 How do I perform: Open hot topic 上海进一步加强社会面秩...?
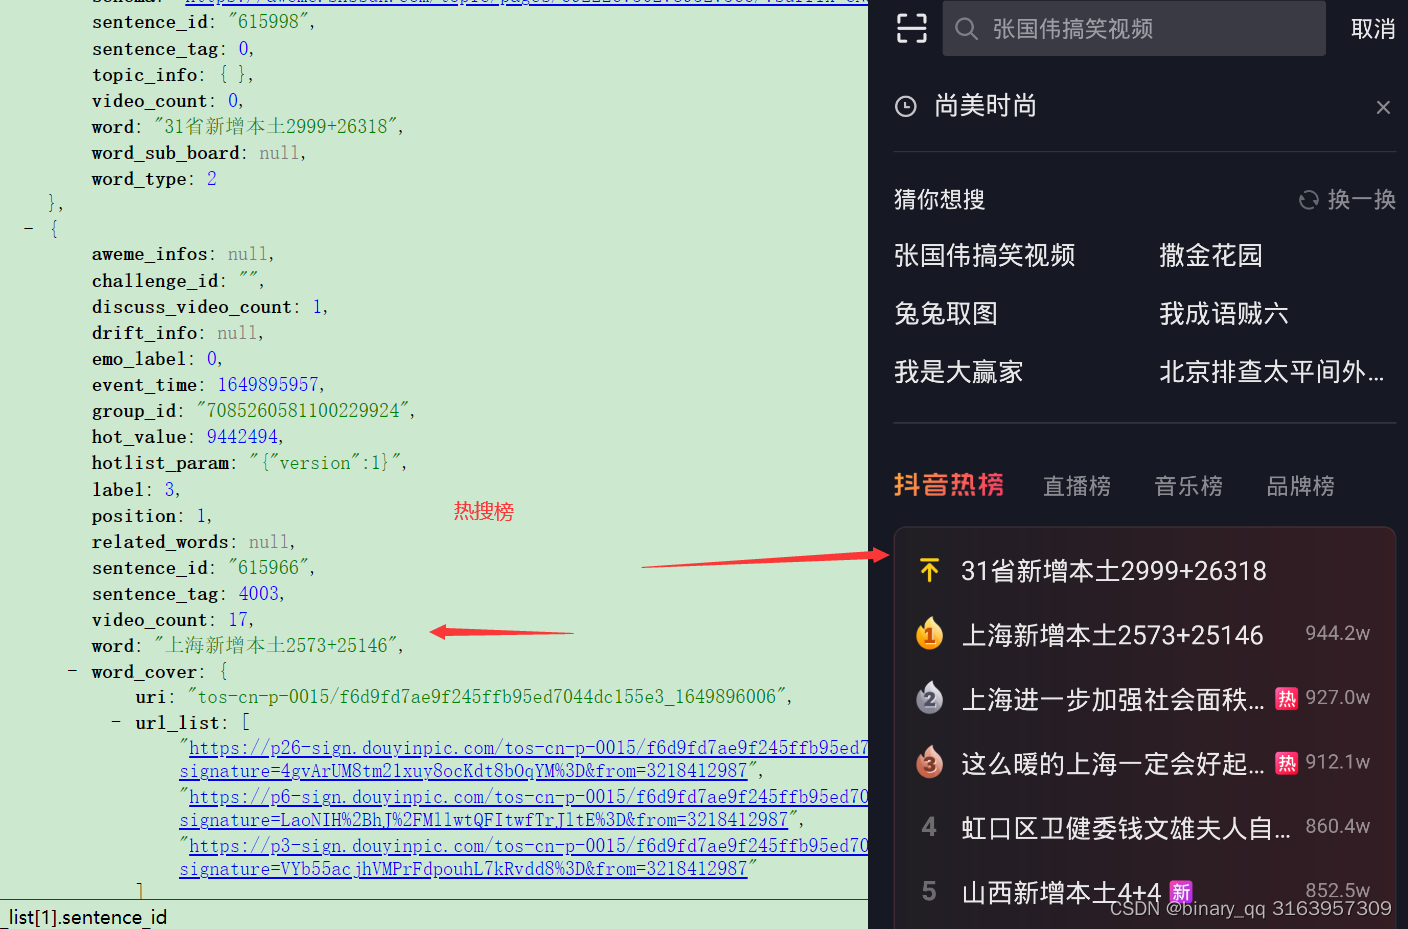(1112, 699)
